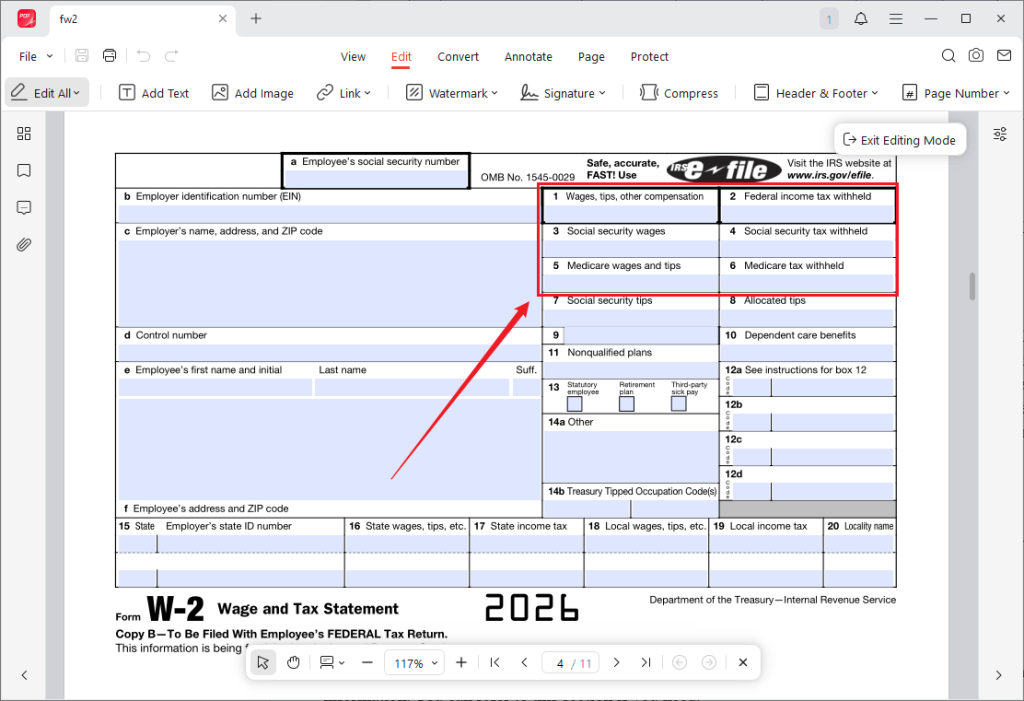
Task: Click the Control number field
Action: [x=328, y=352]
